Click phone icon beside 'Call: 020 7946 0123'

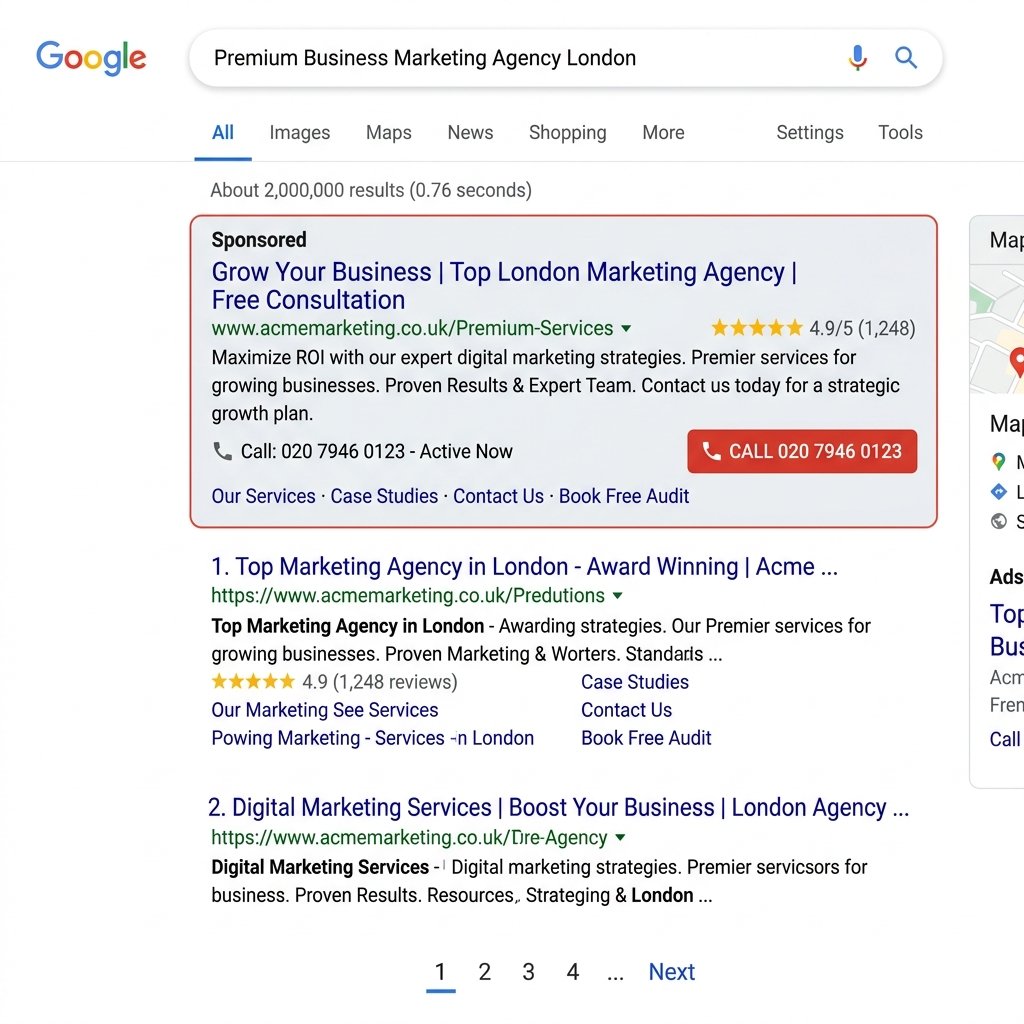click(223, 451)
